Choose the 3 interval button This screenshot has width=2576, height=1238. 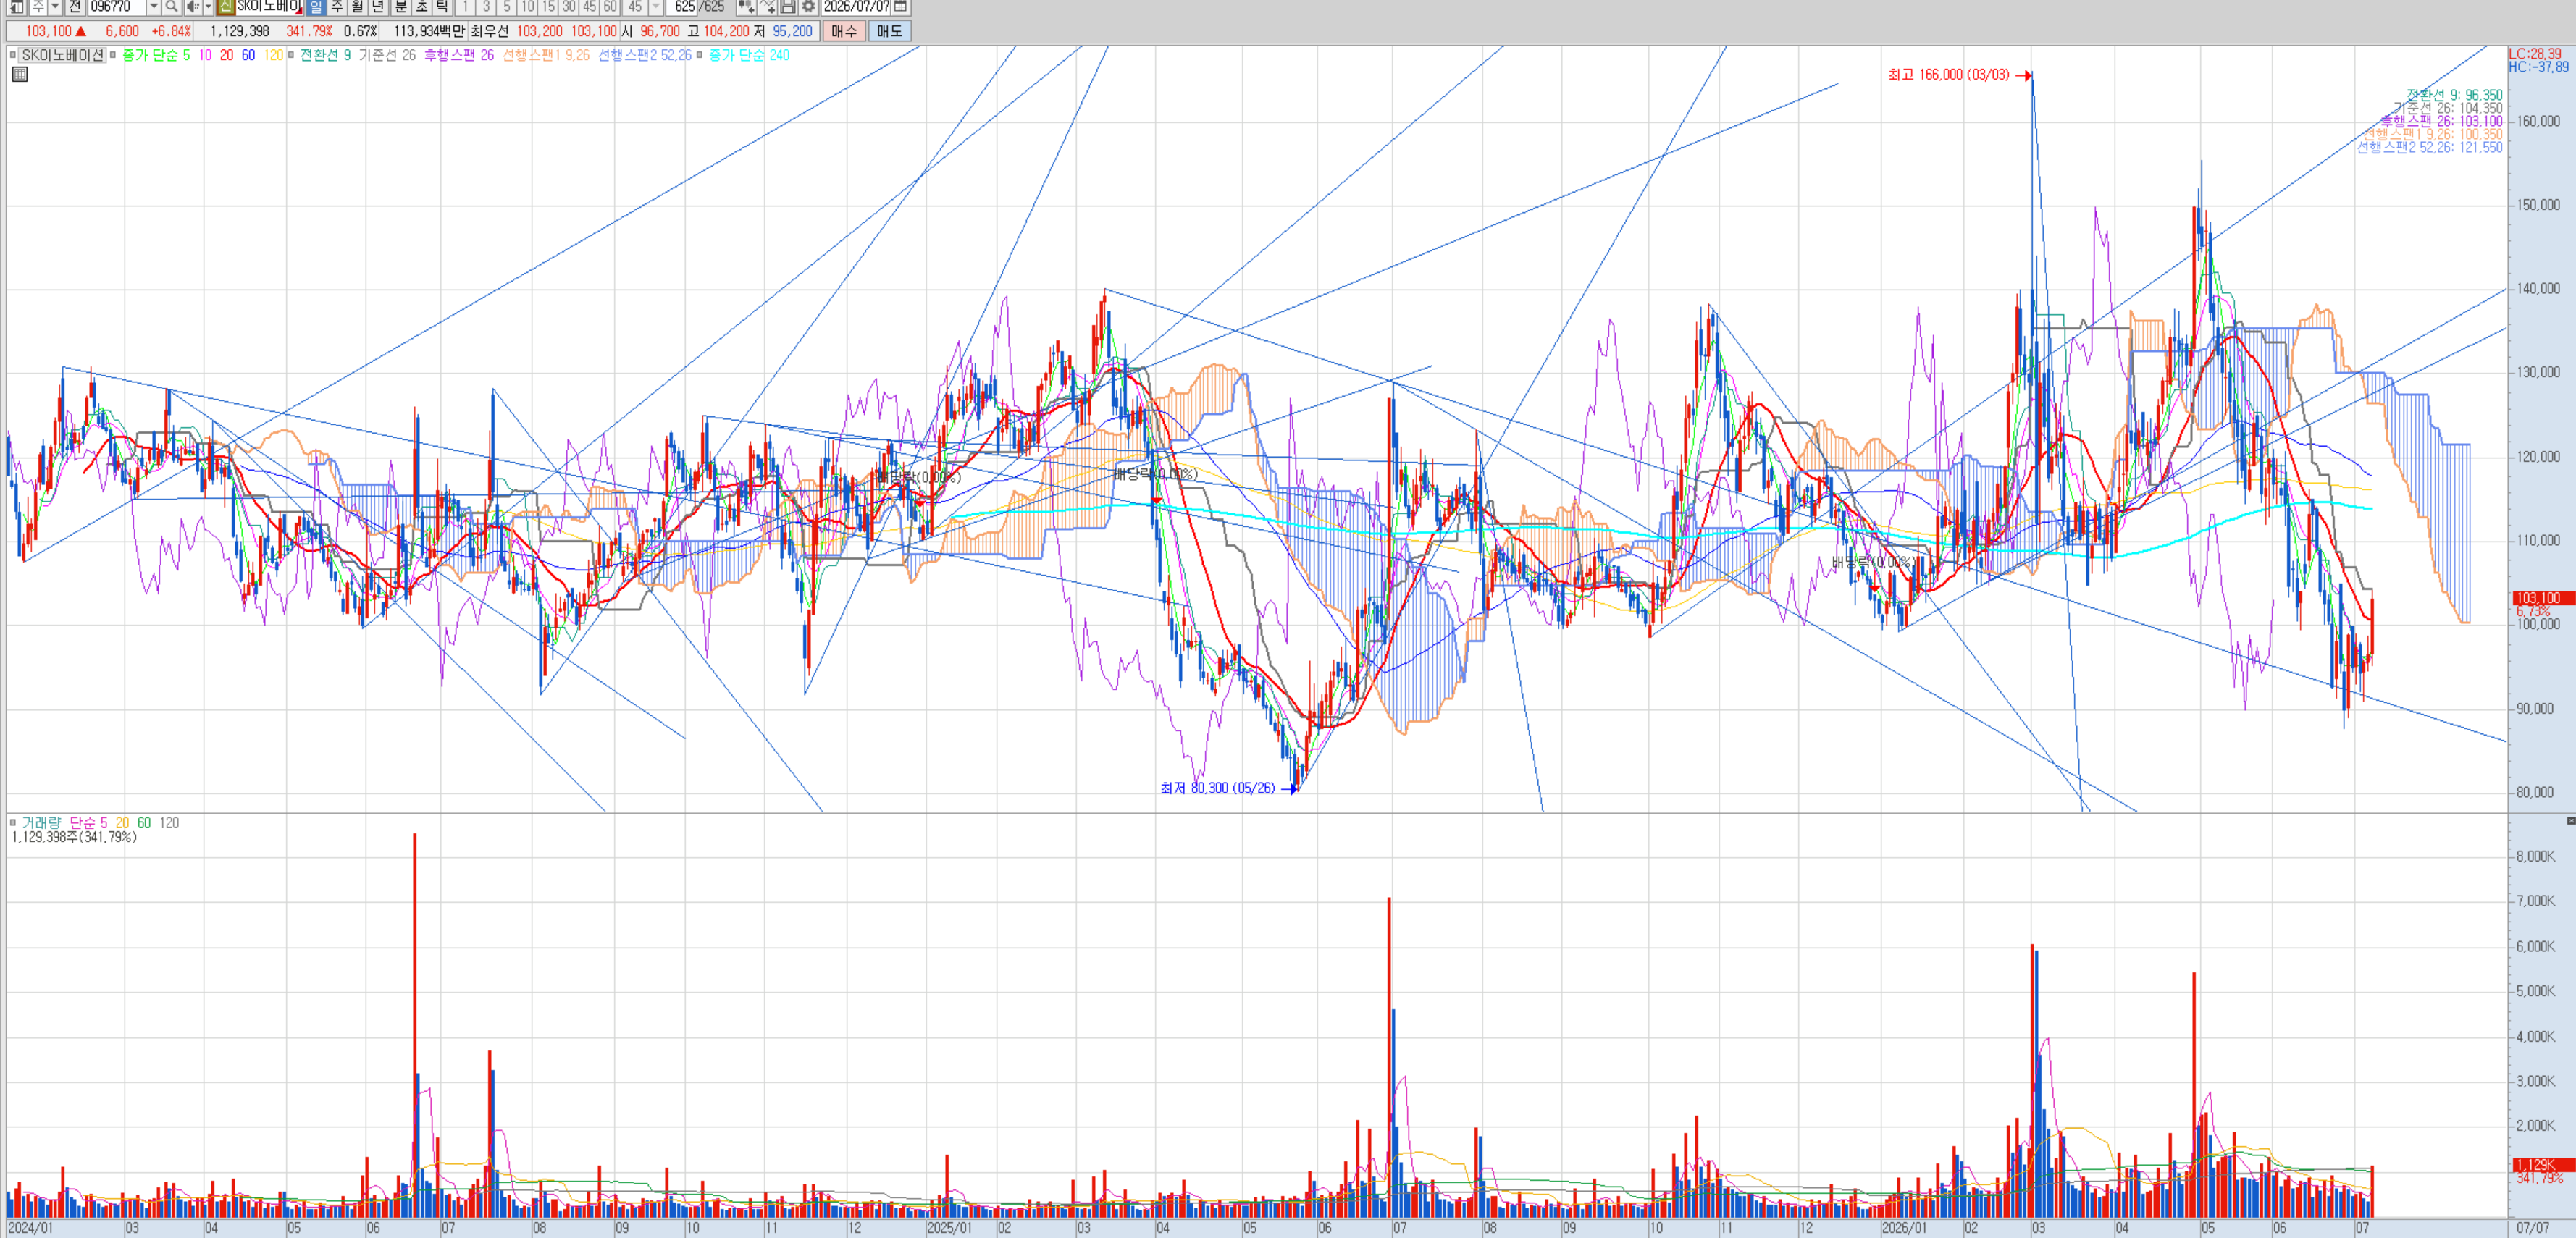[487, 7]
